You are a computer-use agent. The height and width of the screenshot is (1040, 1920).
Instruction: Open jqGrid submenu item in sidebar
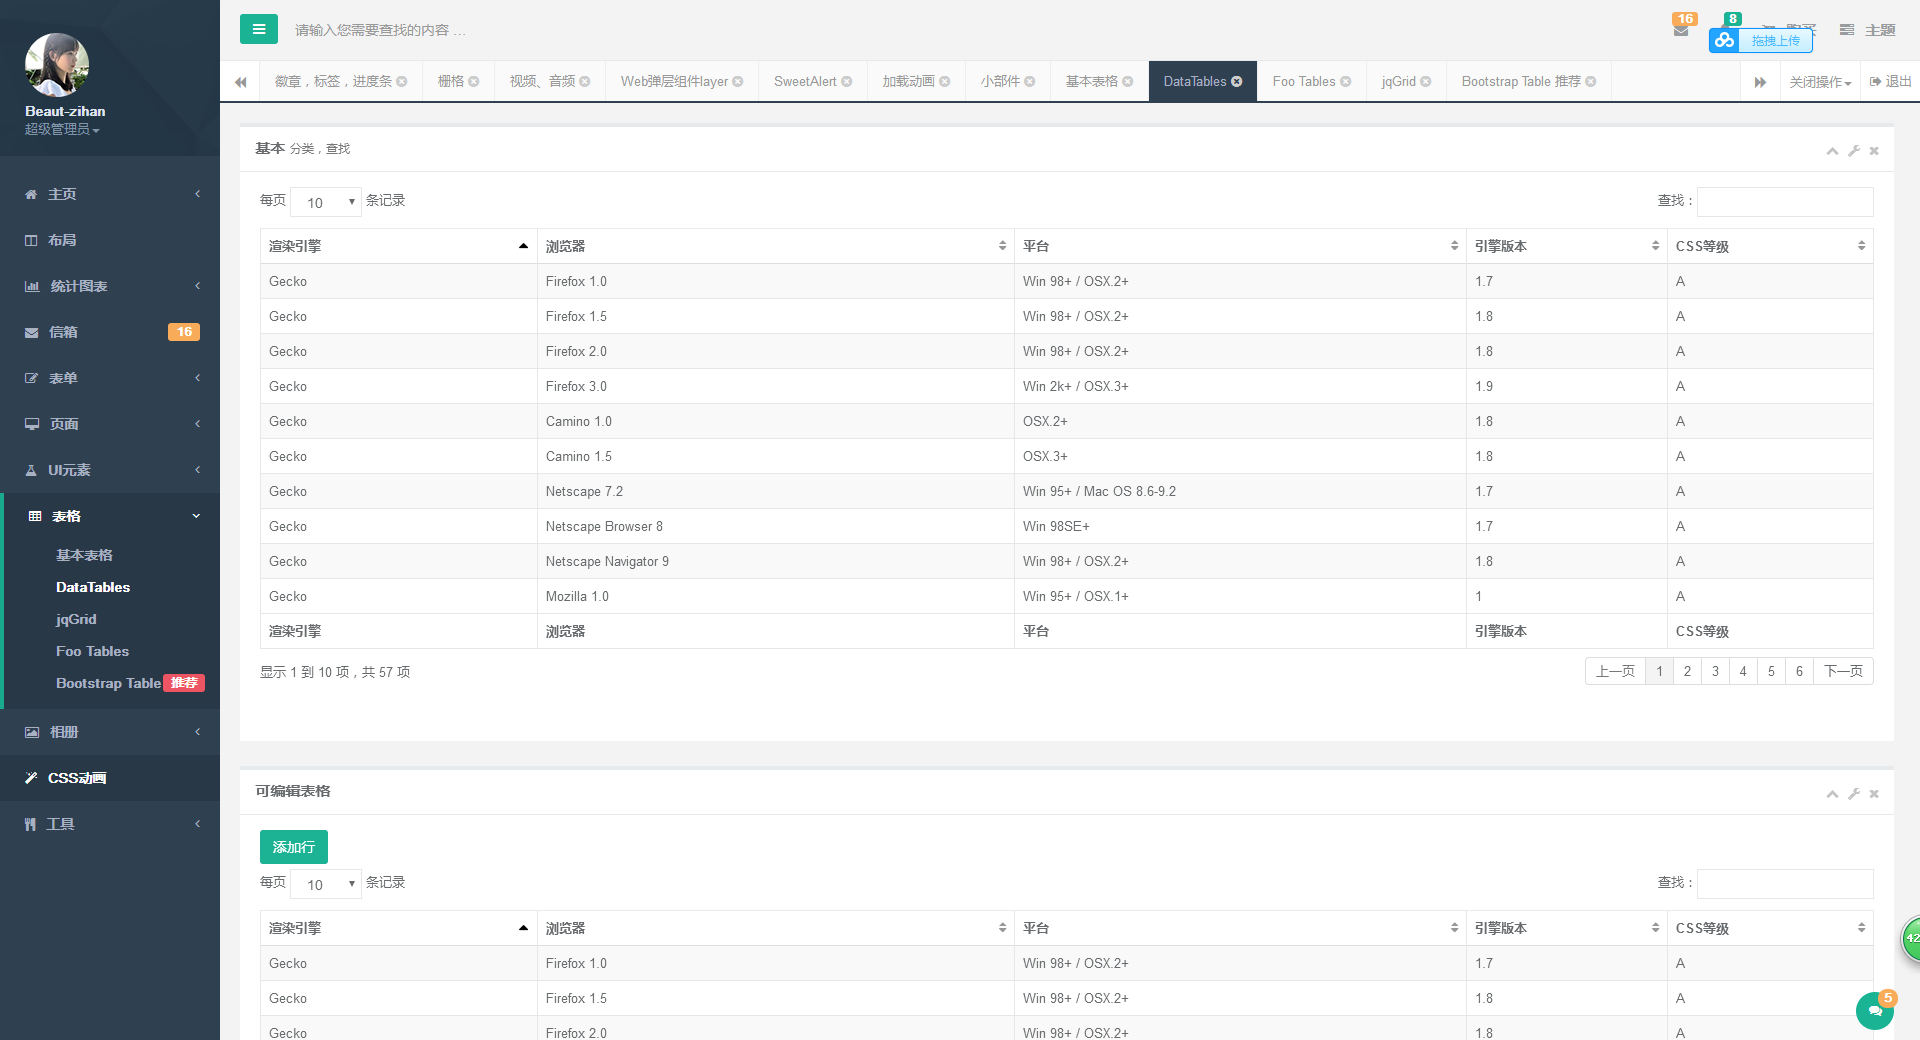pyautogui.click(x=76, y=619)
